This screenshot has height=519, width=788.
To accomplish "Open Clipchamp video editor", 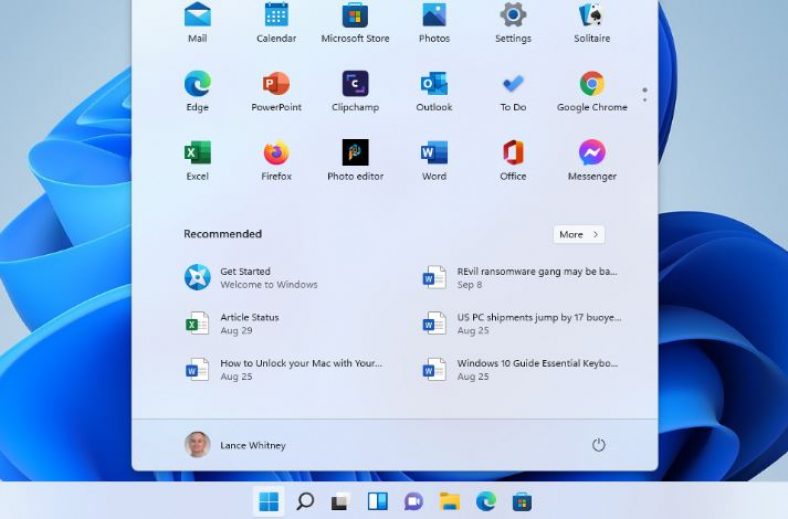I will (x=355, y=91).
